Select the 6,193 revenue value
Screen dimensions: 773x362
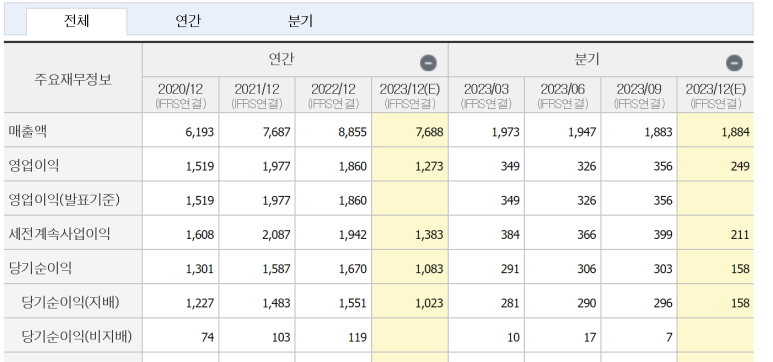click(200, 132)
